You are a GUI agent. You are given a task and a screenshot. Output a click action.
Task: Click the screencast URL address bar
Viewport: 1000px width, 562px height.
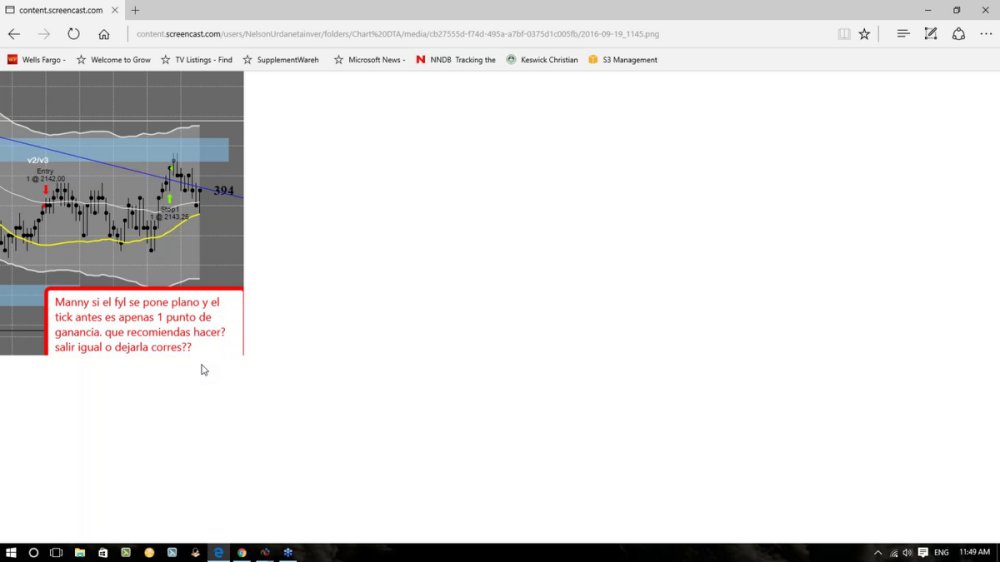[397, 34]
